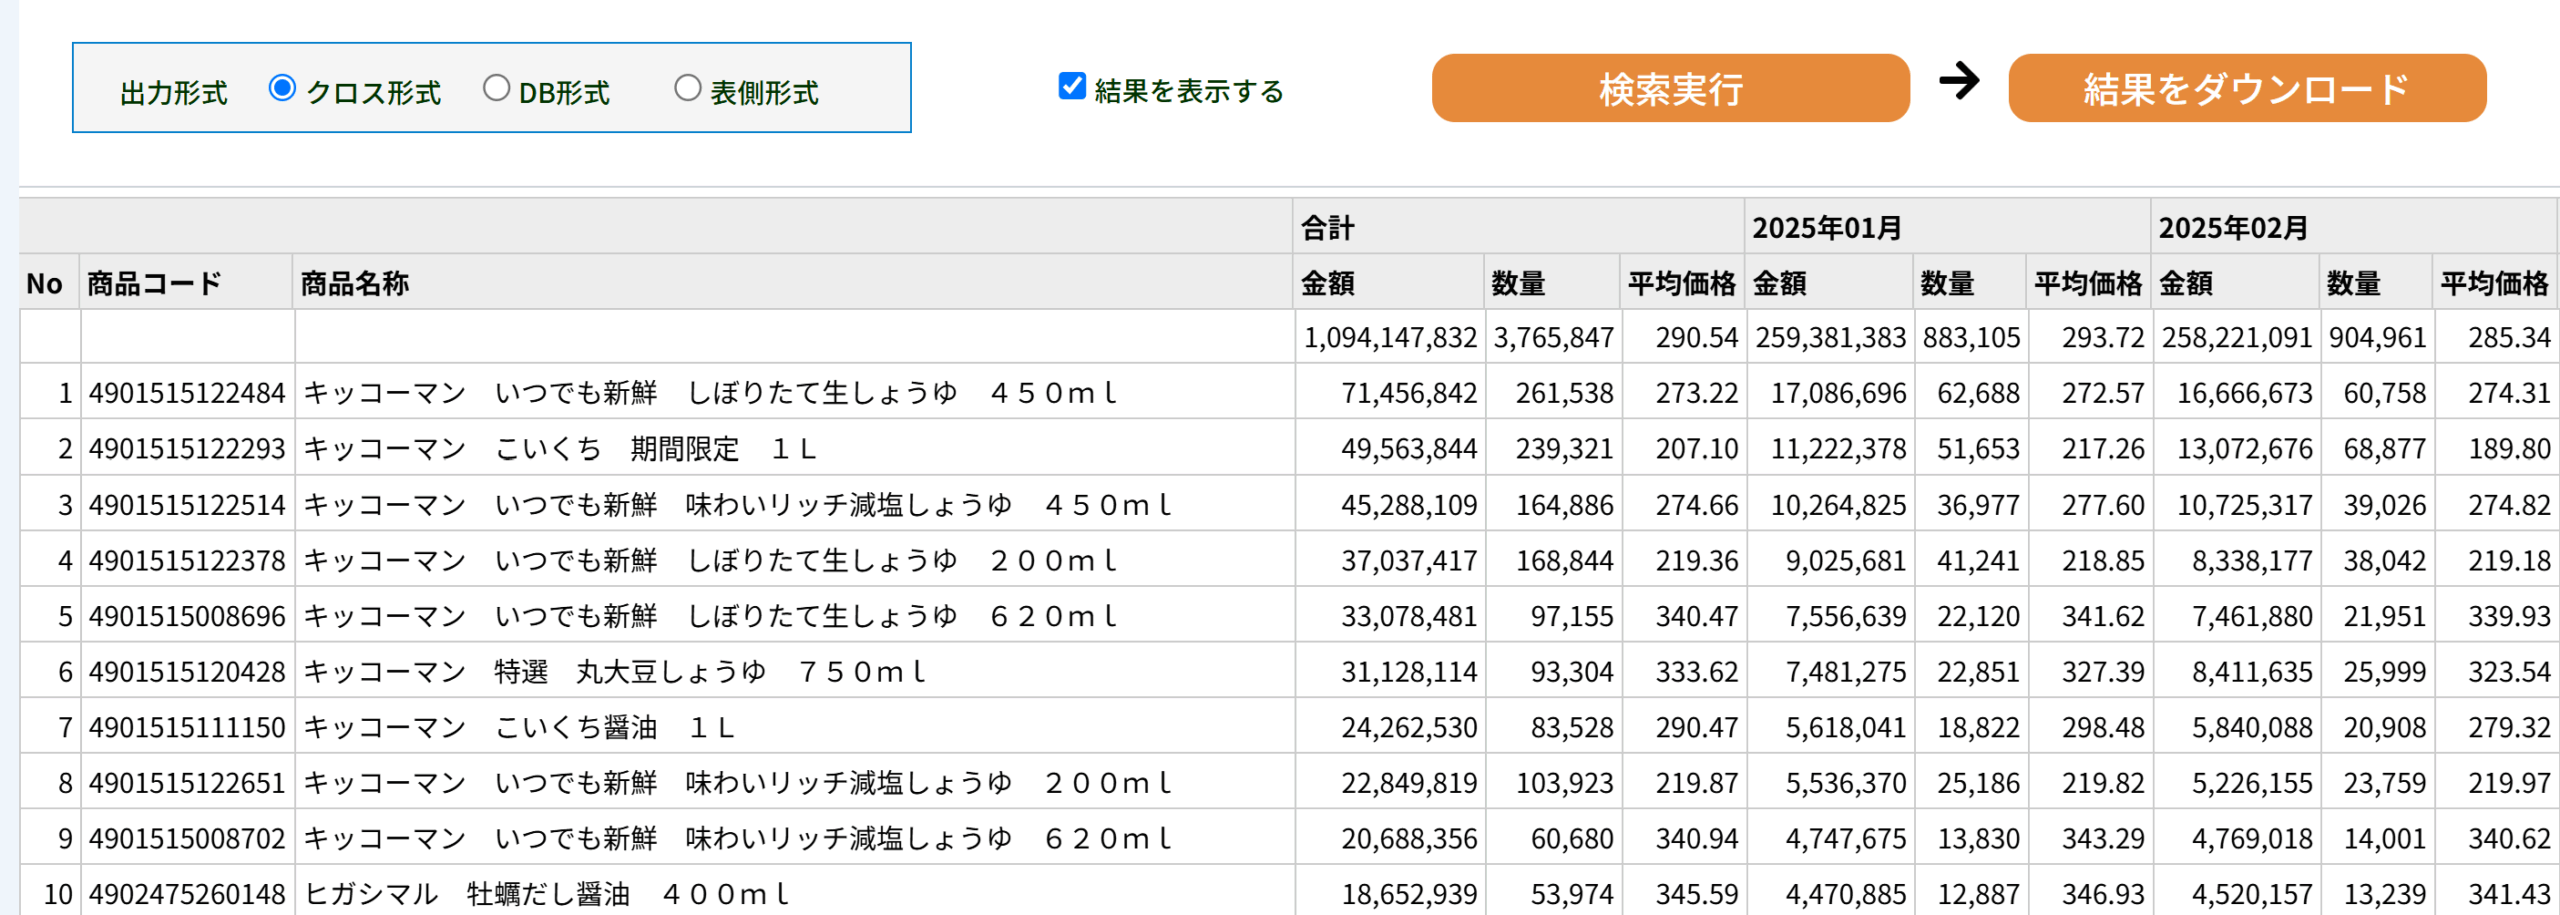Click product code 4901515122293
Image resolution: width=2560 pixels, height=915 pixels.
[187, 449]
